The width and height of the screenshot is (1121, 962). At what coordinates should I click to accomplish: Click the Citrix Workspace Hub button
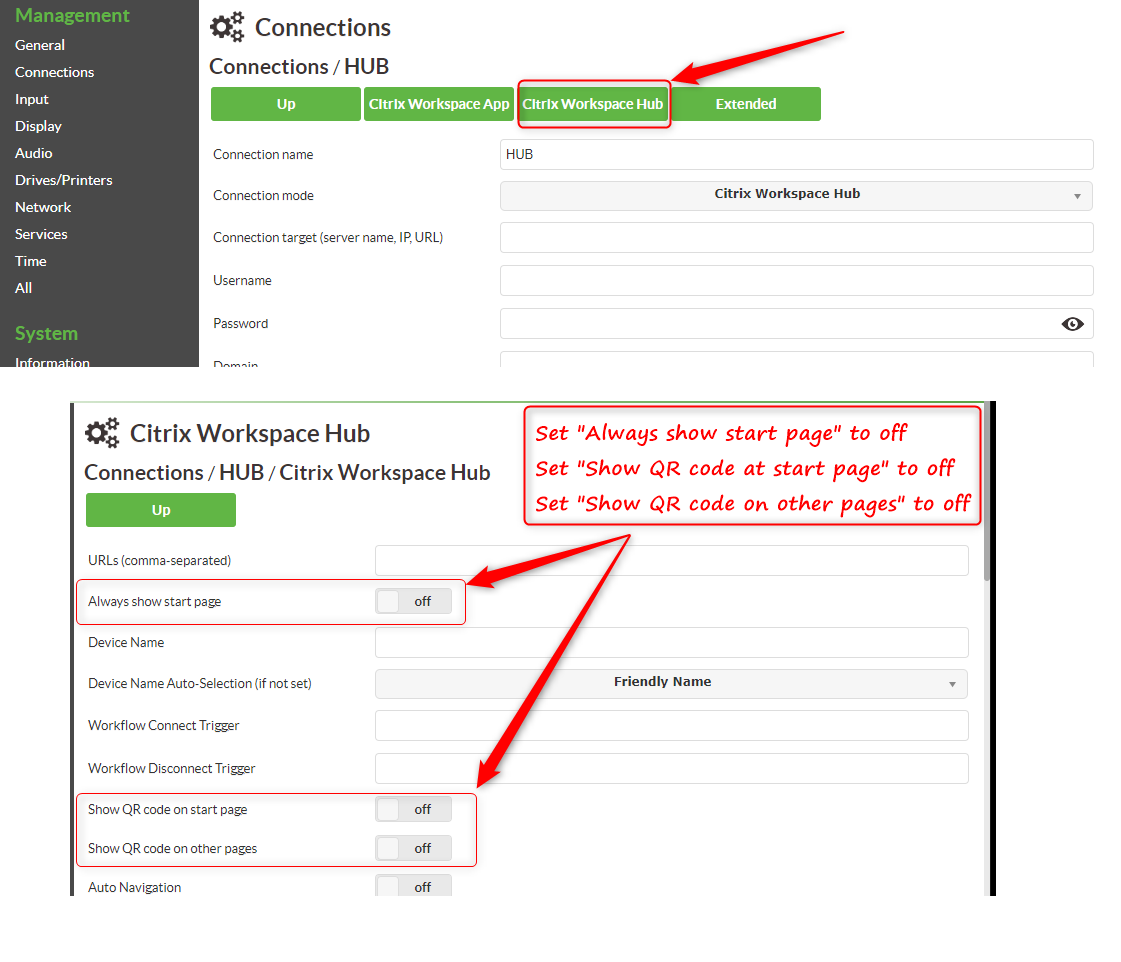pyautogui.click(x=593, y=104)
